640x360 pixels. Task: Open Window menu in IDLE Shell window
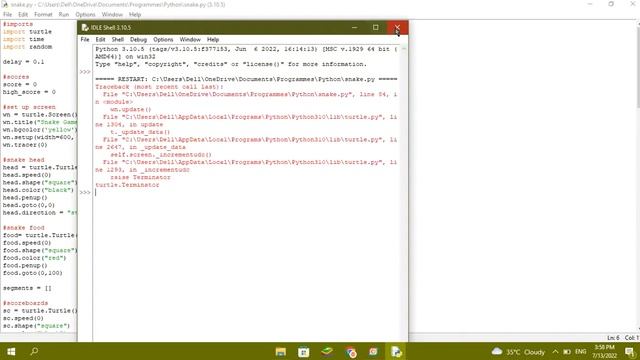coord(190,40)
